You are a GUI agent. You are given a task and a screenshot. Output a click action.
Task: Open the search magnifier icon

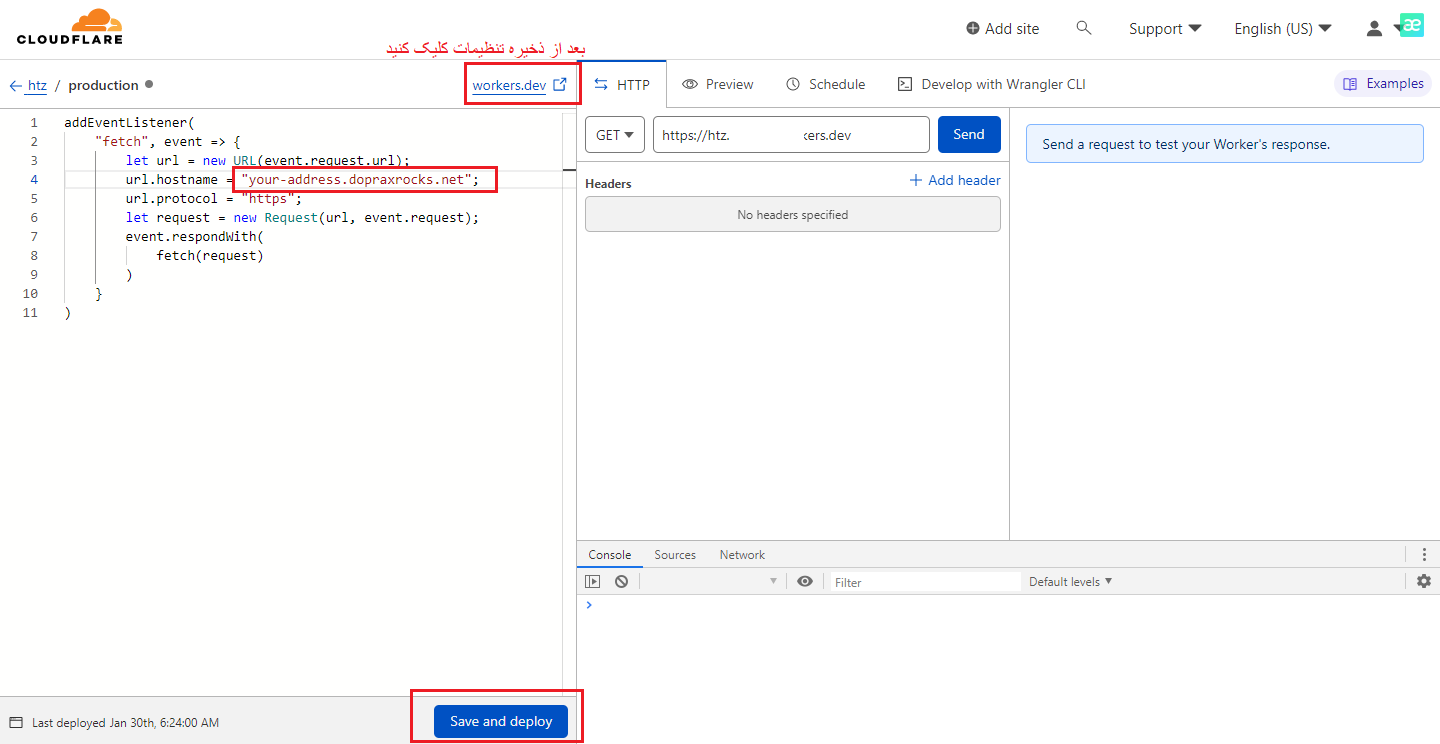point(1084,28)
